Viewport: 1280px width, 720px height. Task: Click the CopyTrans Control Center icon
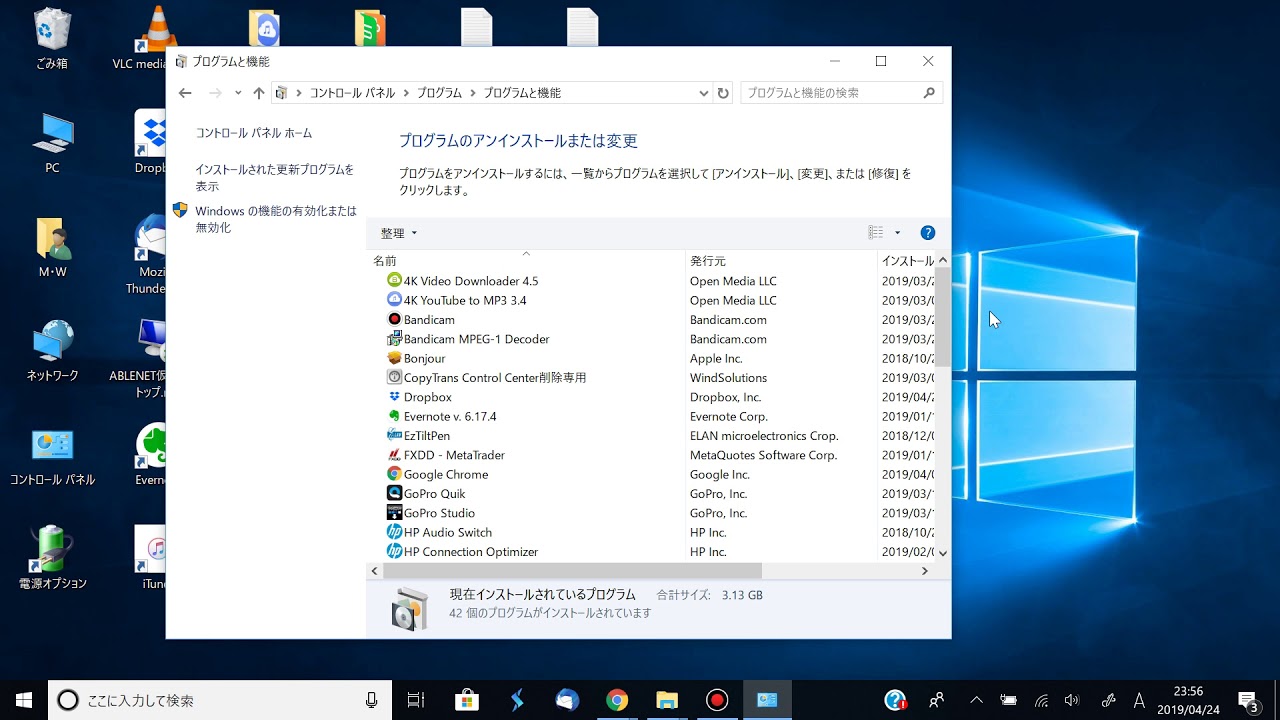(x=394, y=377)
